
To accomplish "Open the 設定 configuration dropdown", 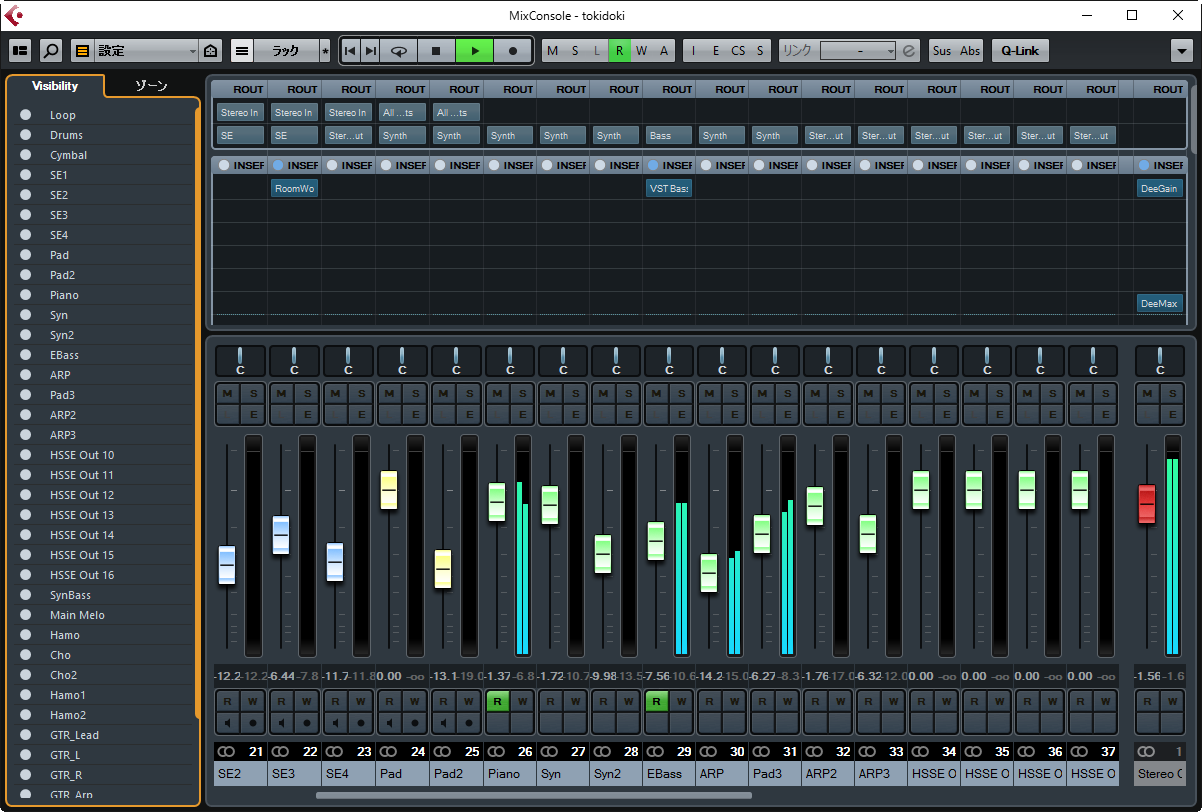I will coord(147,51).
